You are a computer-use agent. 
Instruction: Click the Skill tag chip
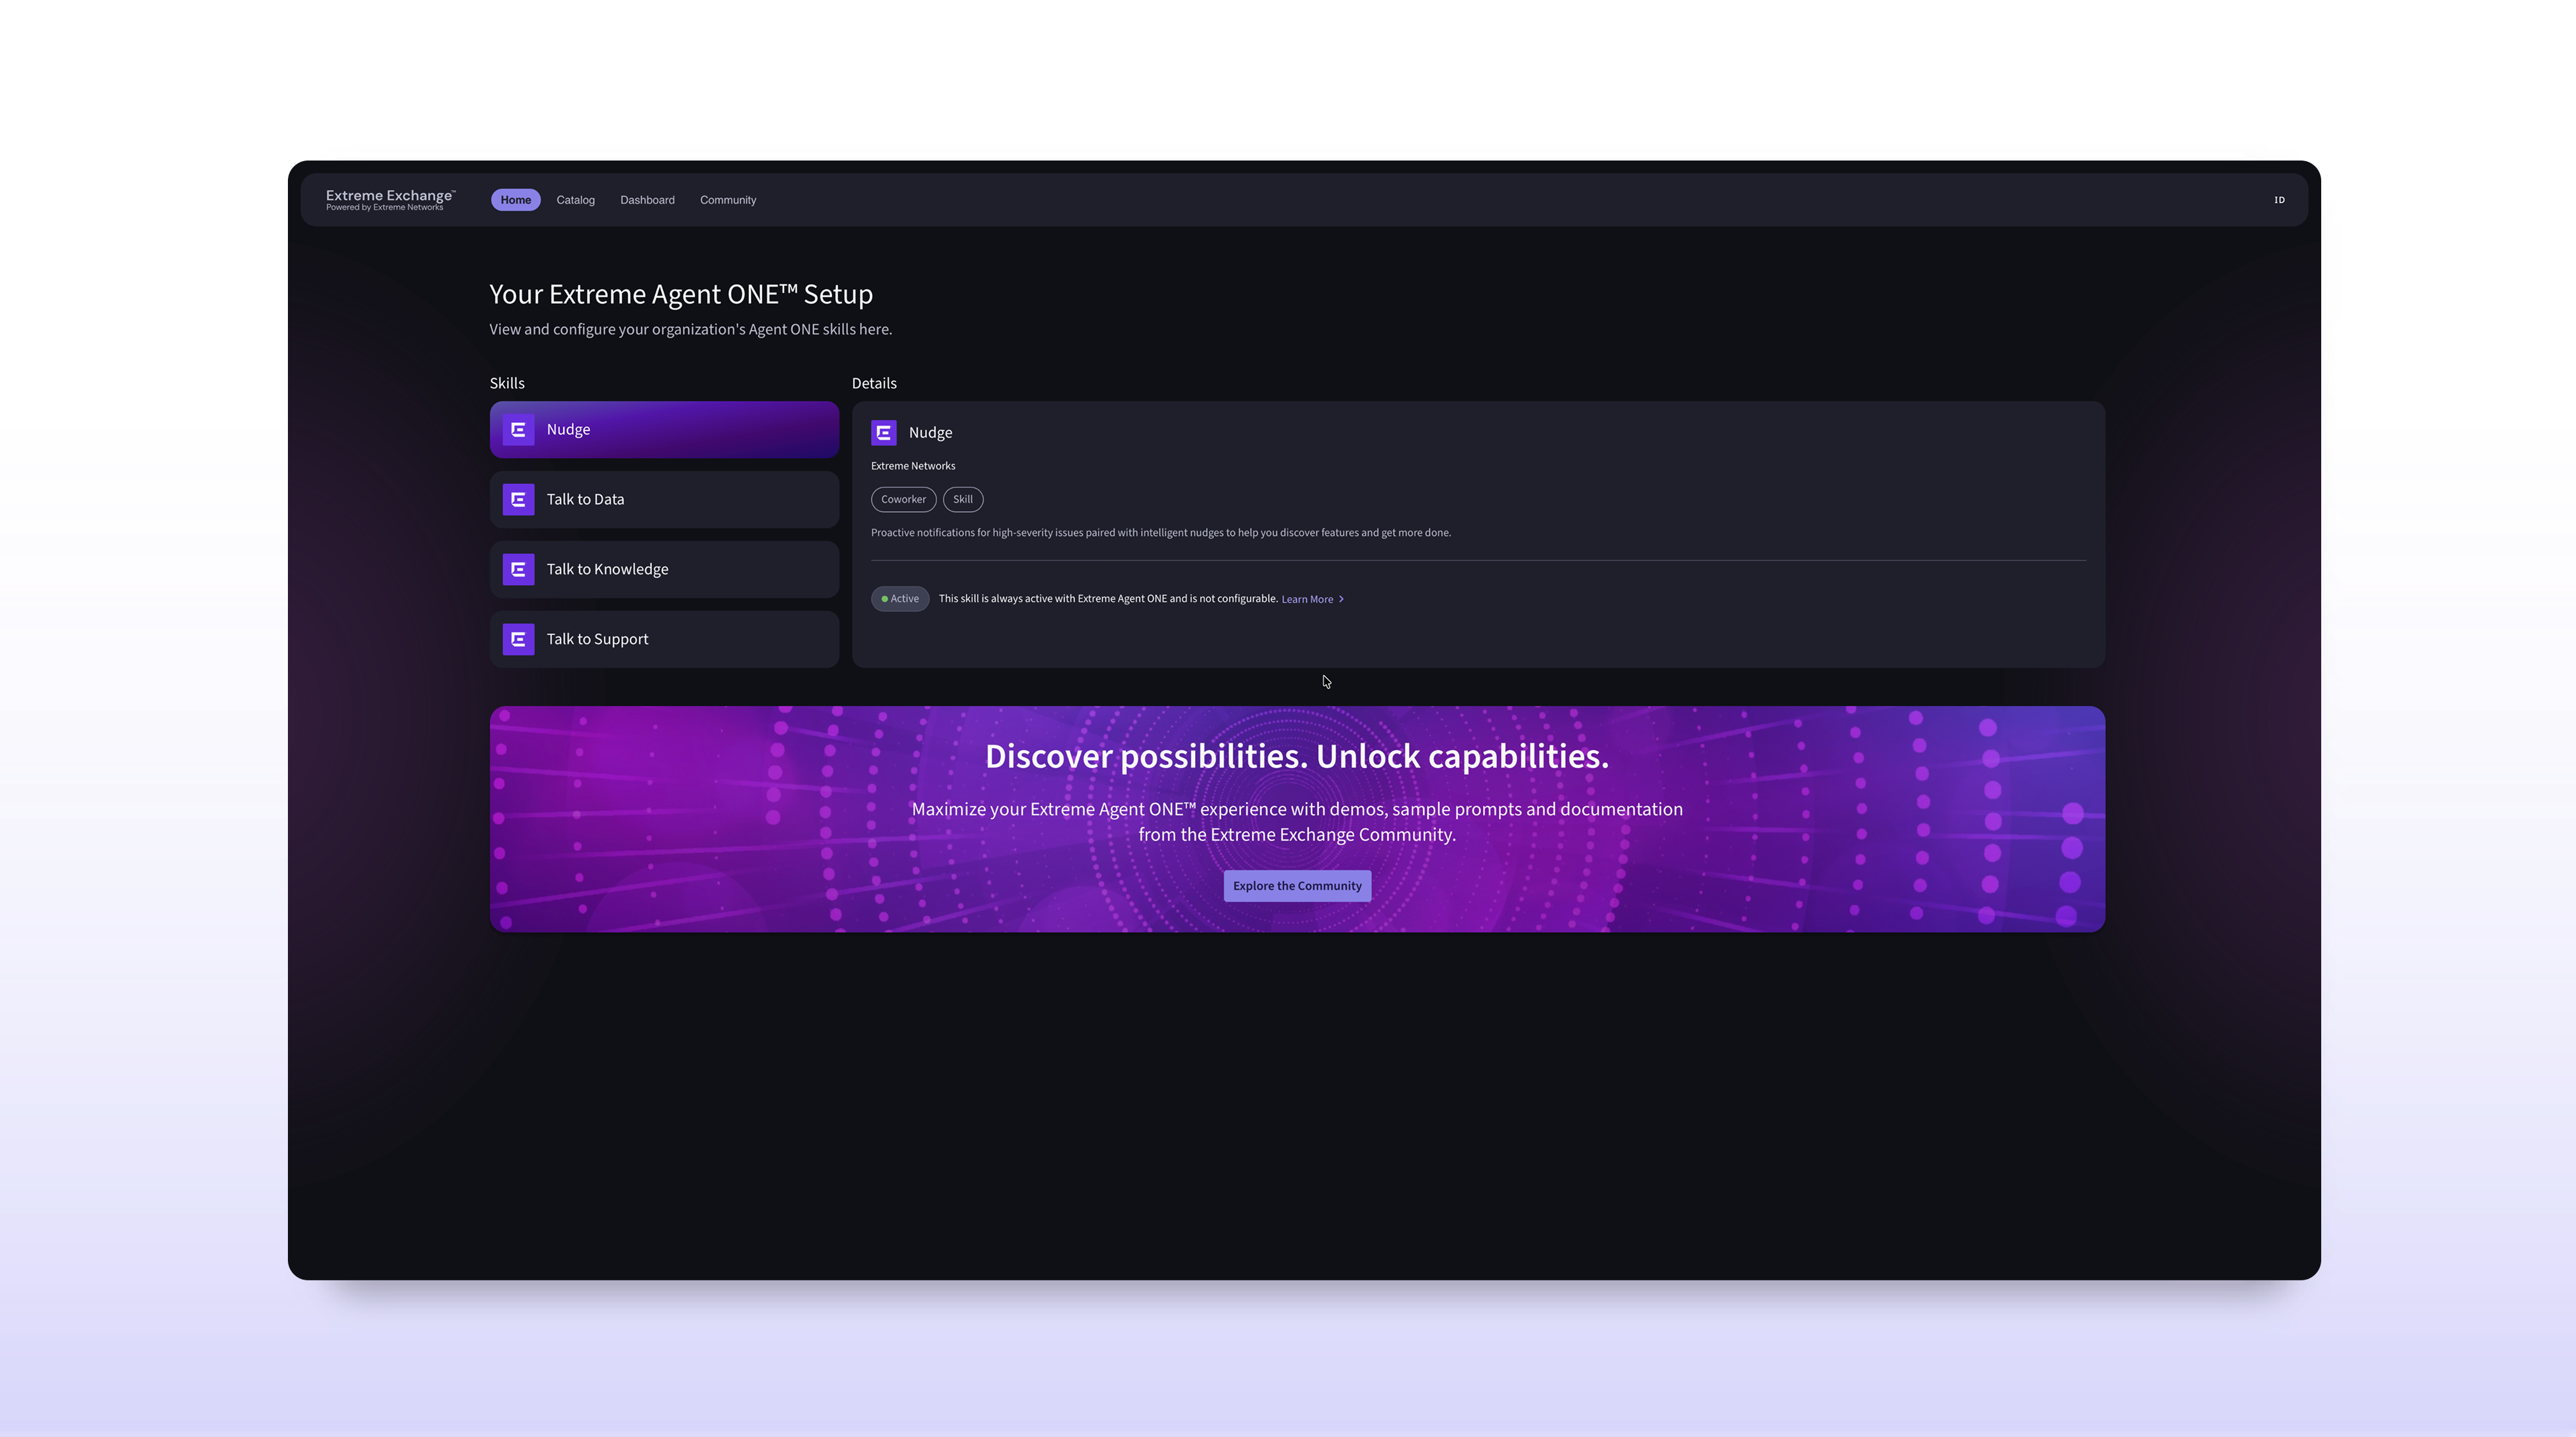[x=963, y=499]
